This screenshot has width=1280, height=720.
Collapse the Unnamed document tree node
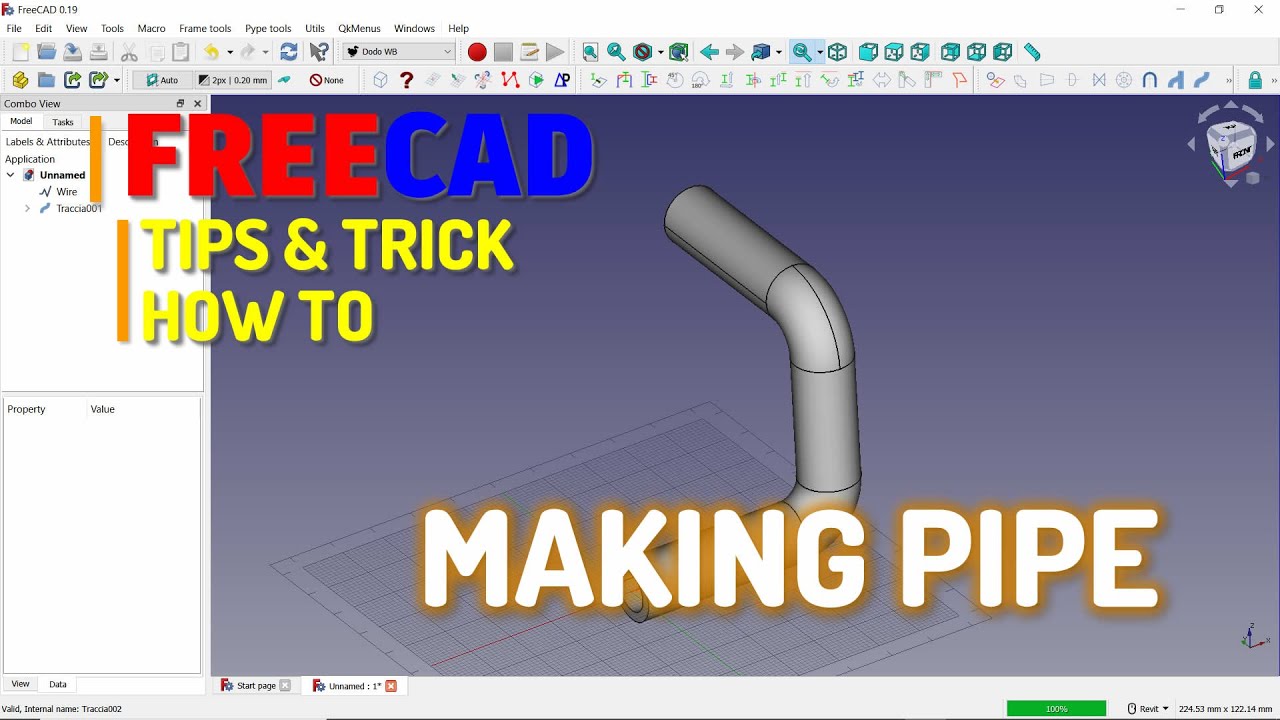pyautogui.click(x=11, y=175)
